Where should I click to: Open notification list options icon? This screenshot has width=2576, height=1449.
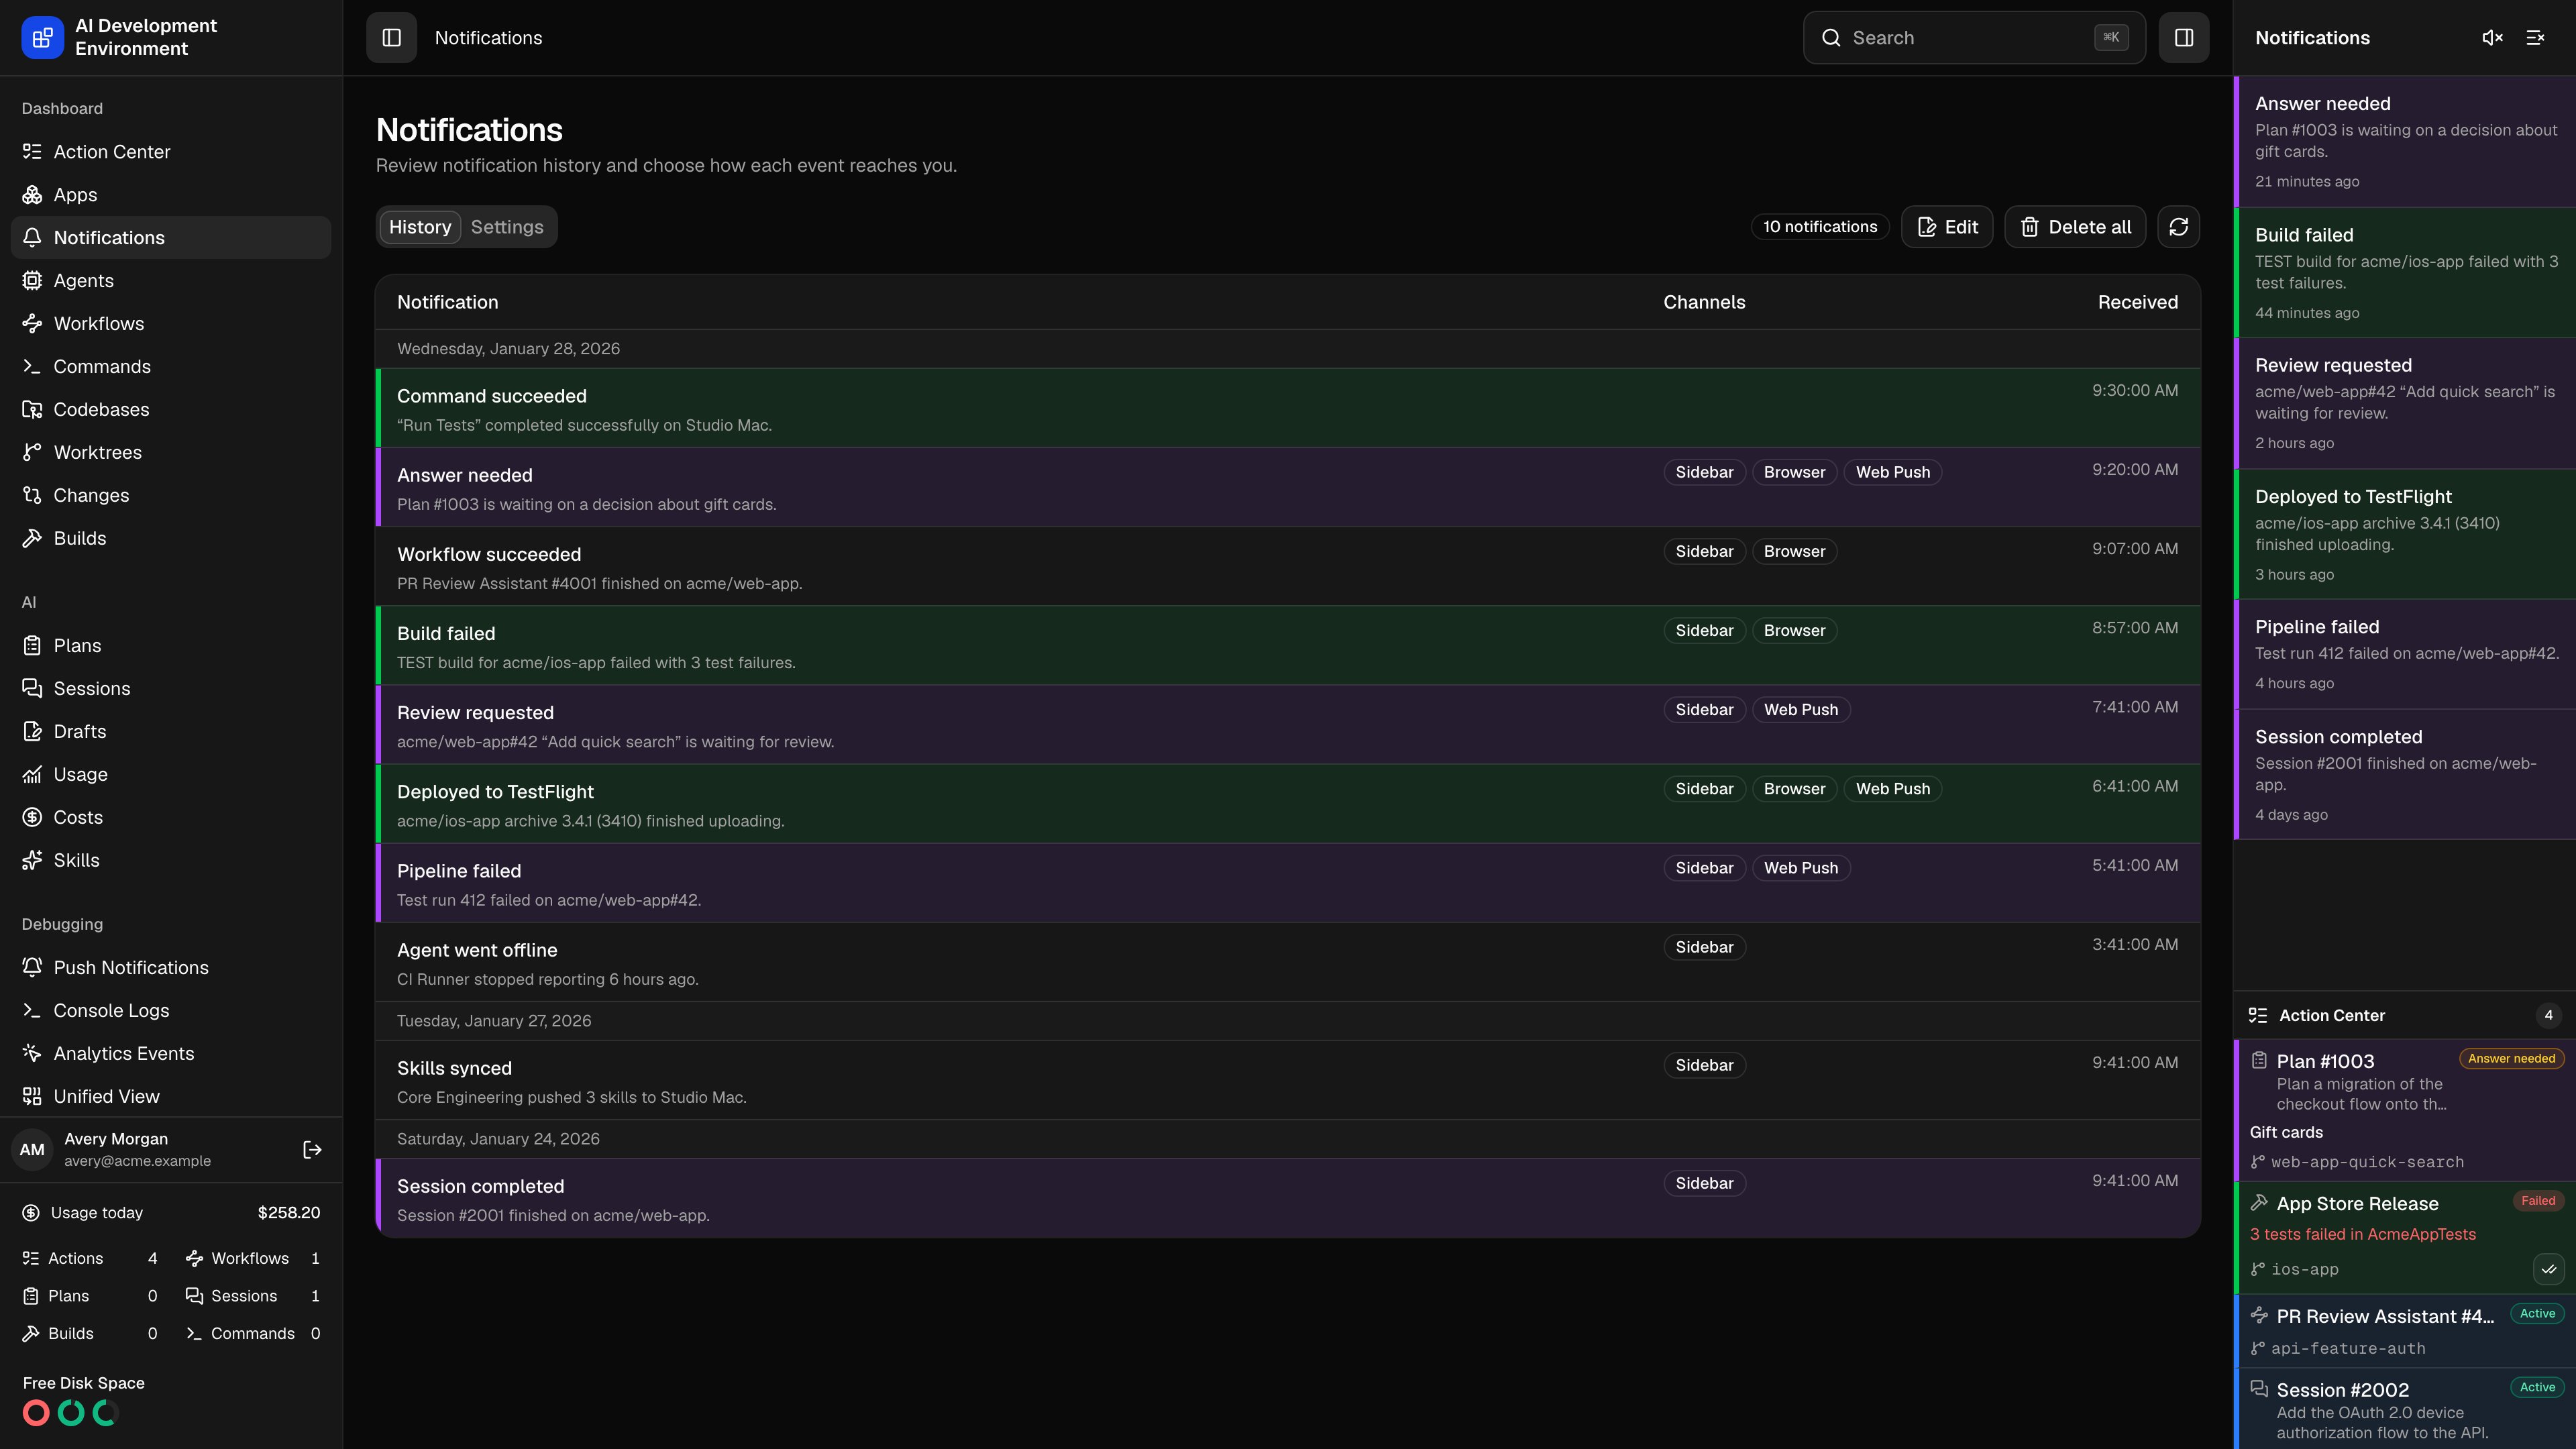tap(2535, 38)
